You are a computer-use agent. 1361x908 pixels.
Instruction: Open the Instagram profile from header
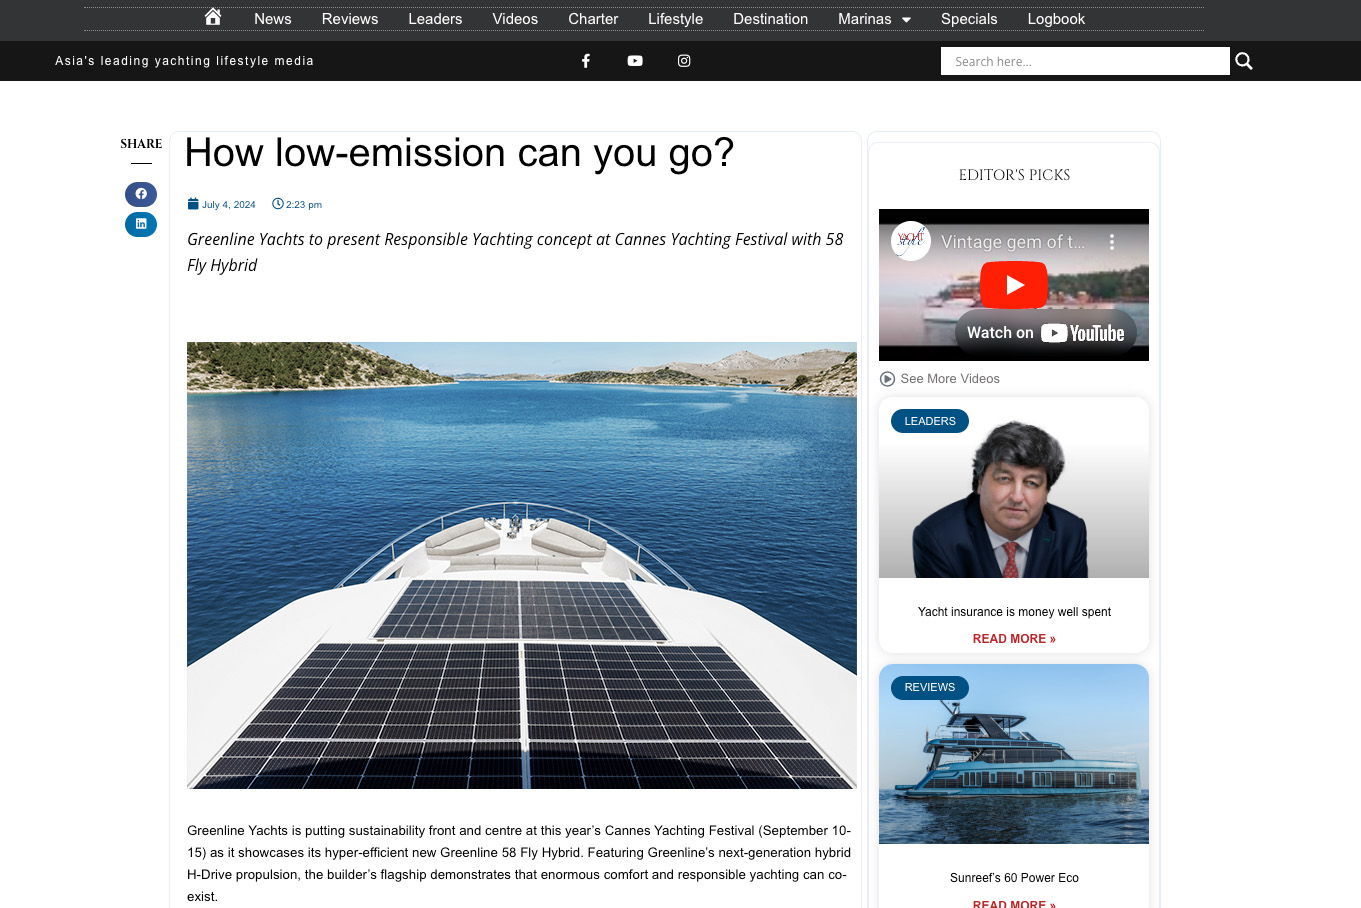pyautogui.click(x=684, y=61)
